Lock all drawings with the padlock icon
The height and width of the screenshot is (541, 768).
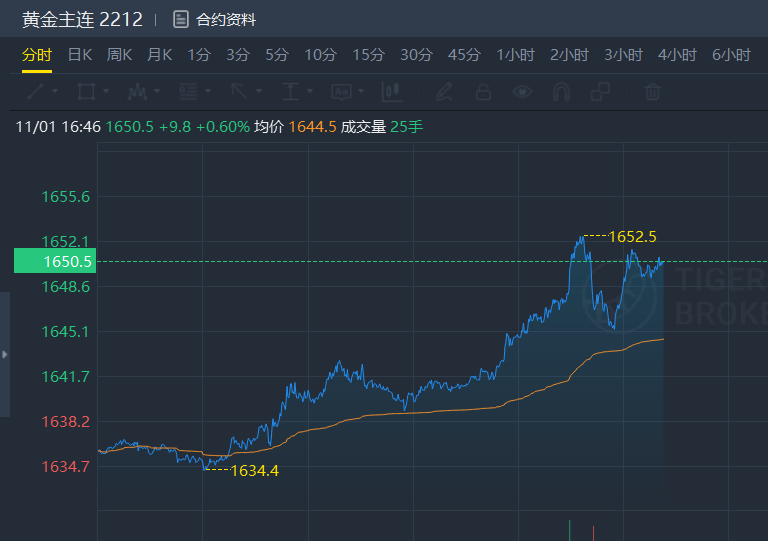483,92
